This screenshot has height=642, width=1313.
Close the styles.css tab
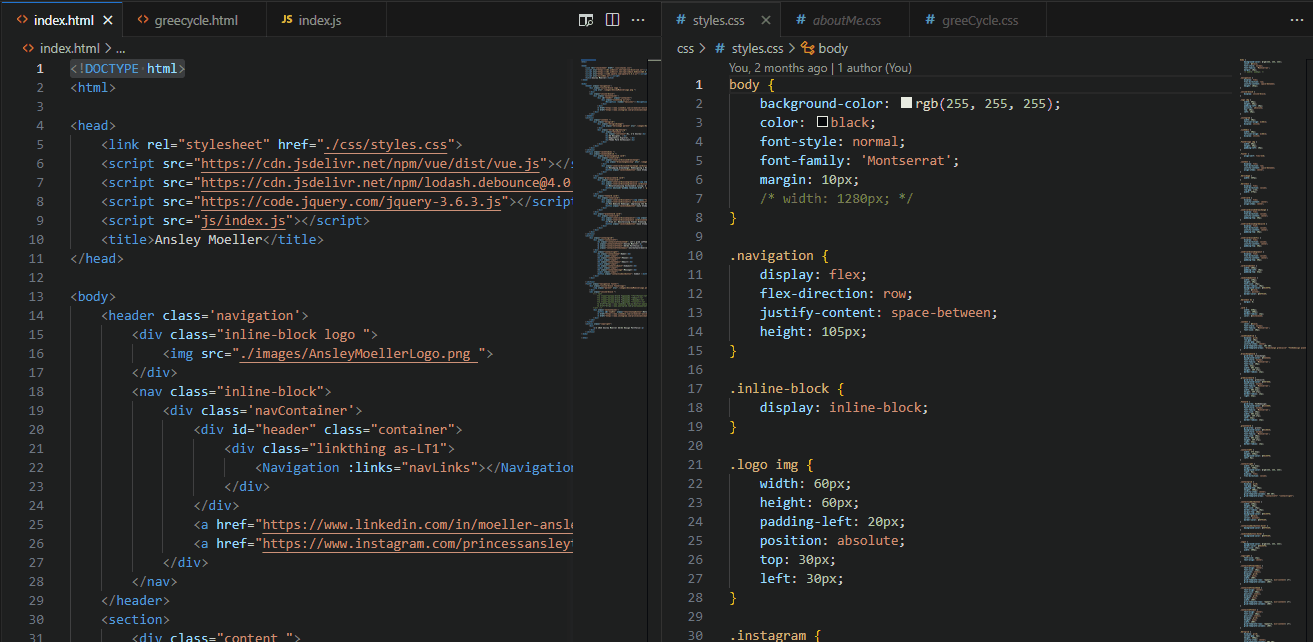764,19
